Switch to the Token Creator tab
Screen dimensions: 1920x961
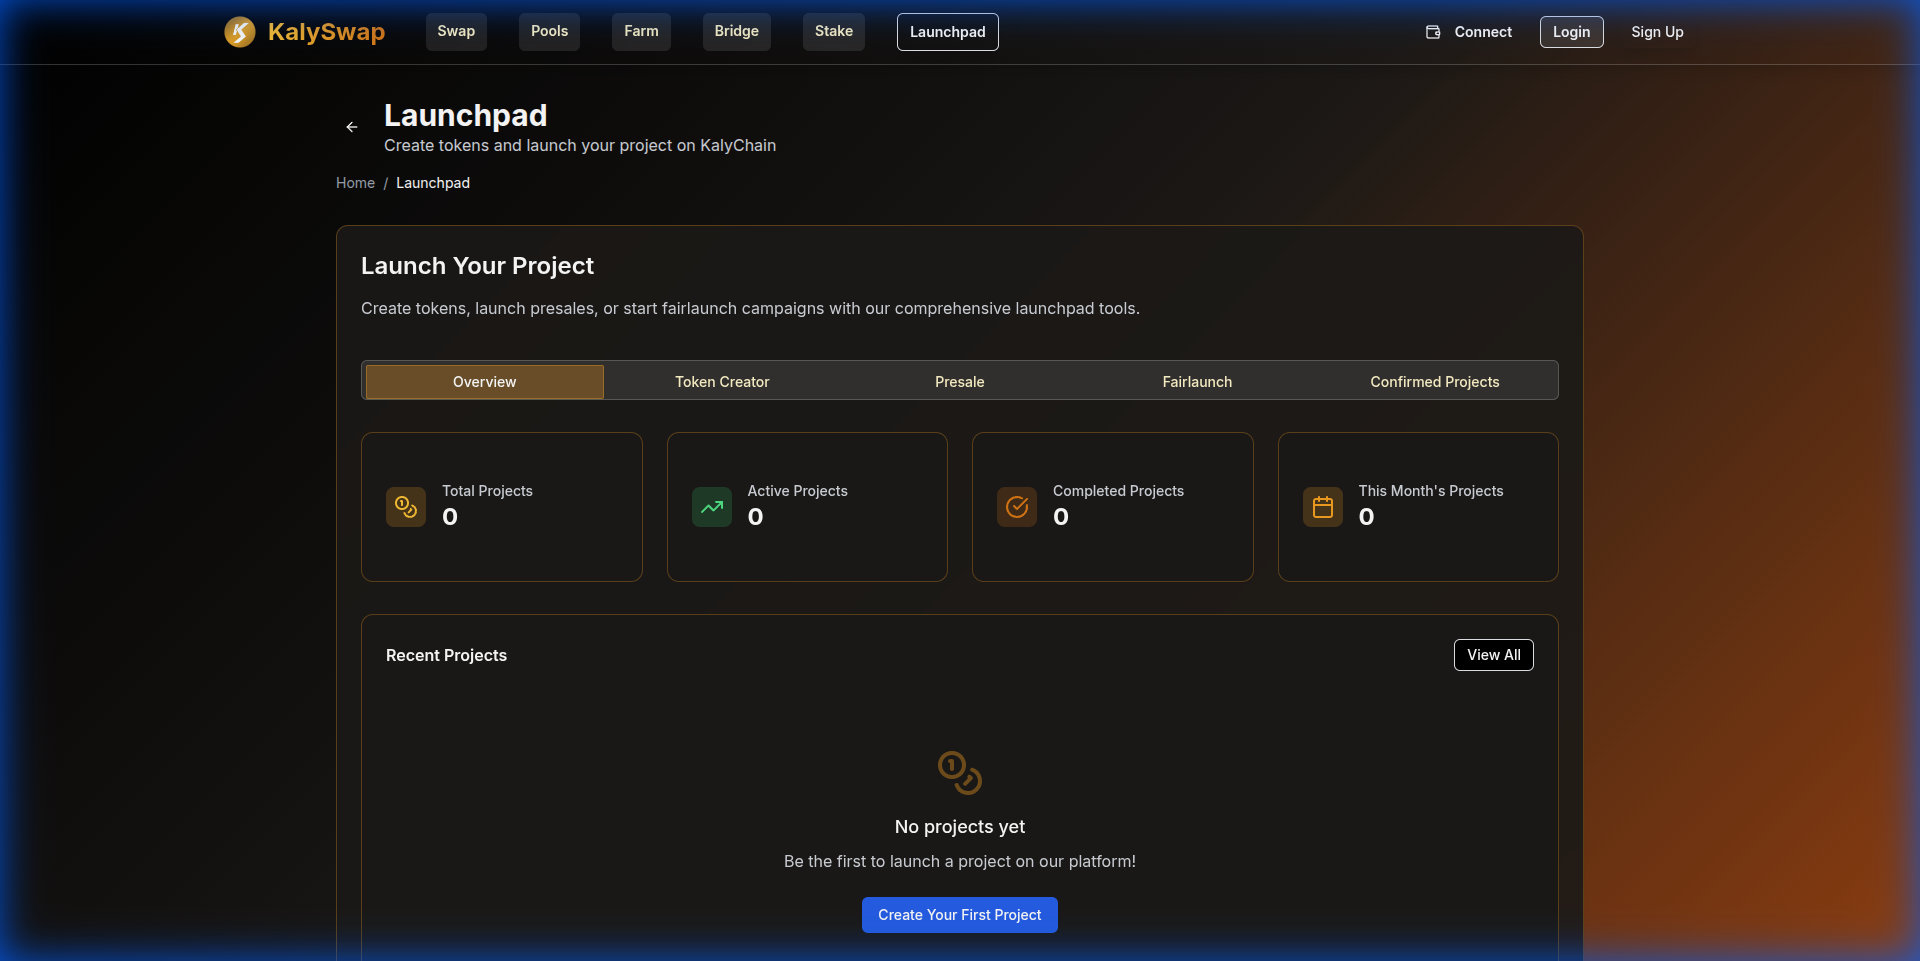point(722,381)
